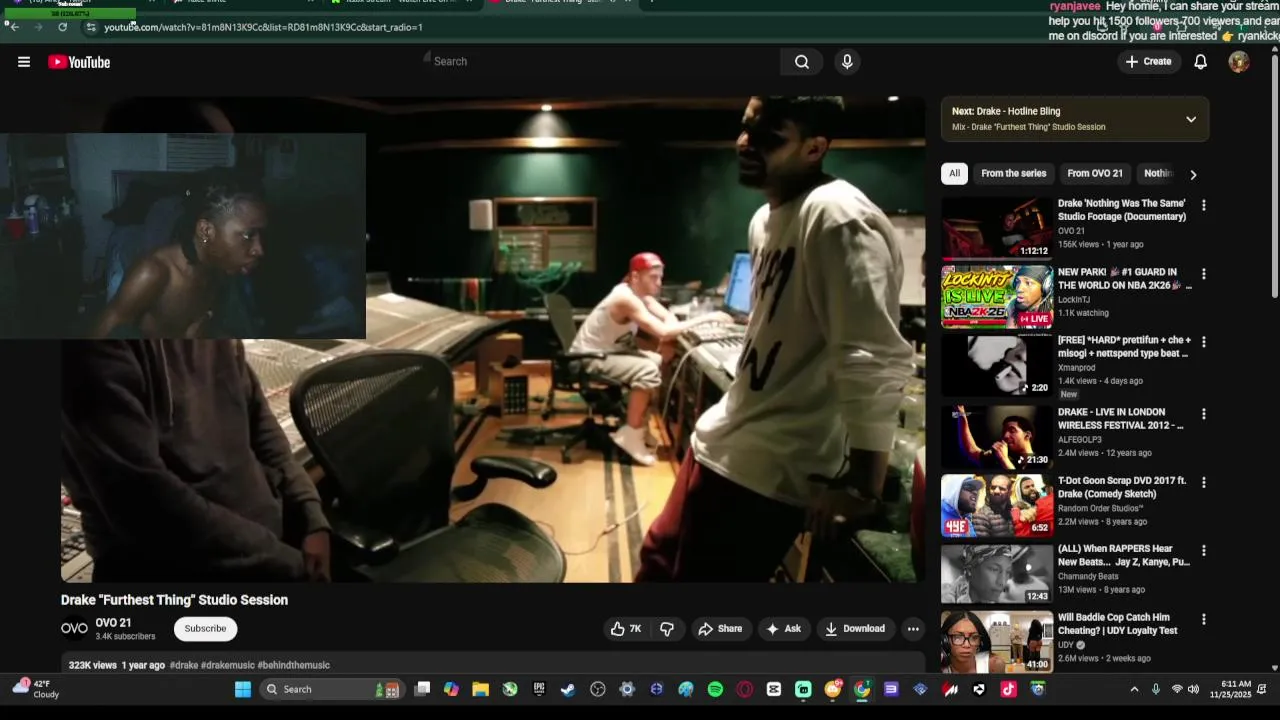Open options for RAPPERS Hear New Beats video
The width and height of the screenshot is (1280, 720).
[x=1204, y=551]
